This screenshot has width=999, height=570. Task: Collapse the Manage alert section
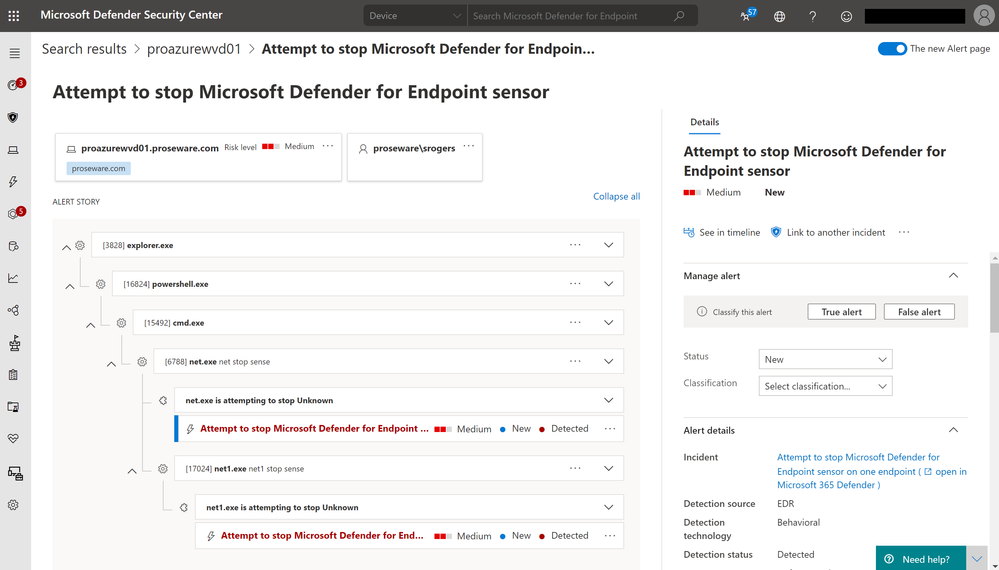953,275
